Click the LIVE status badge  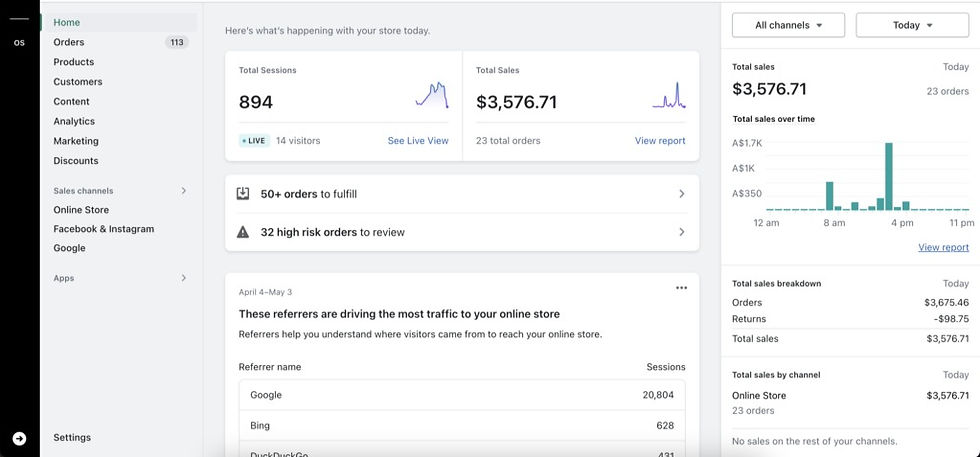tap(254, 141)
